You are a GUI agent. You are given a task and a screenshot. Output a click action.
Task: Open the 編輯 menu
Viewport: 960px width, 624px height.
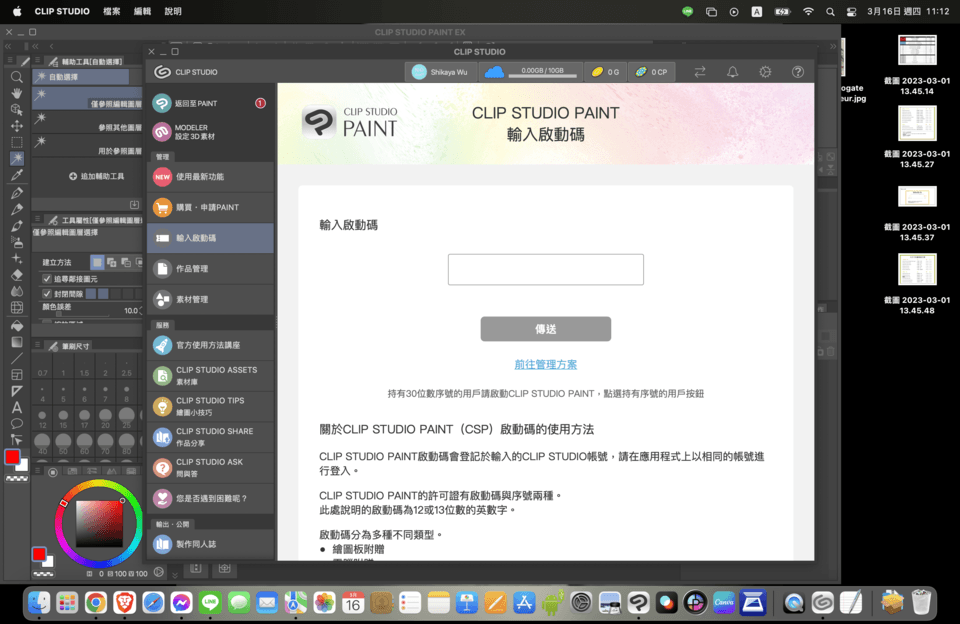click(142, 11)
